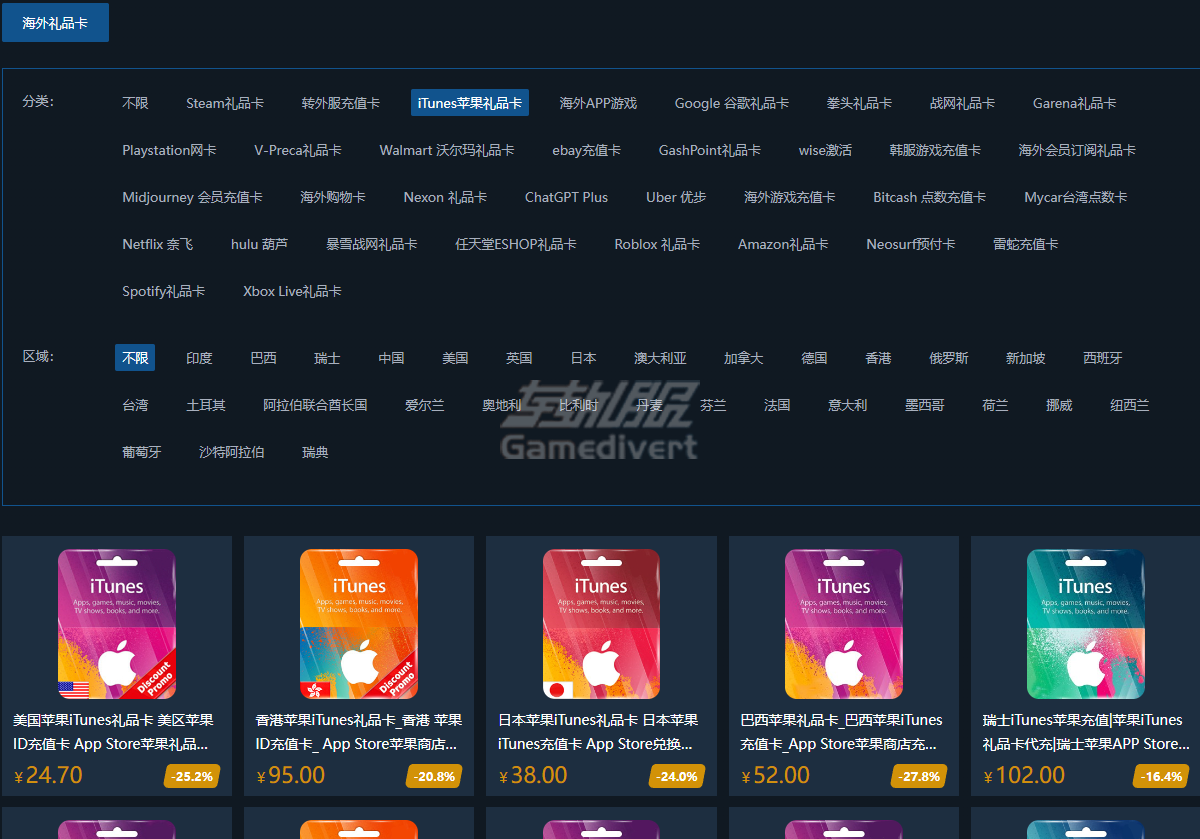
Task: Open 香港苹果iTunes礼品卡 product title
Action: [x=359, y=732]
